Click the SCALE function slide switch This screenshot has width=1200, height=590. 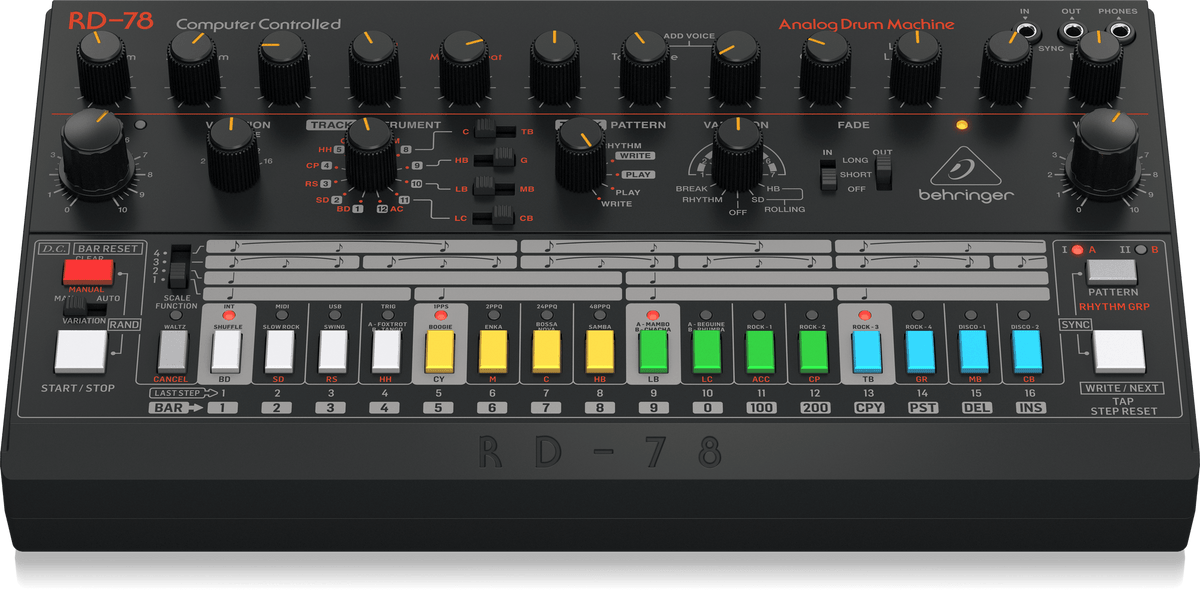[178, 270]
